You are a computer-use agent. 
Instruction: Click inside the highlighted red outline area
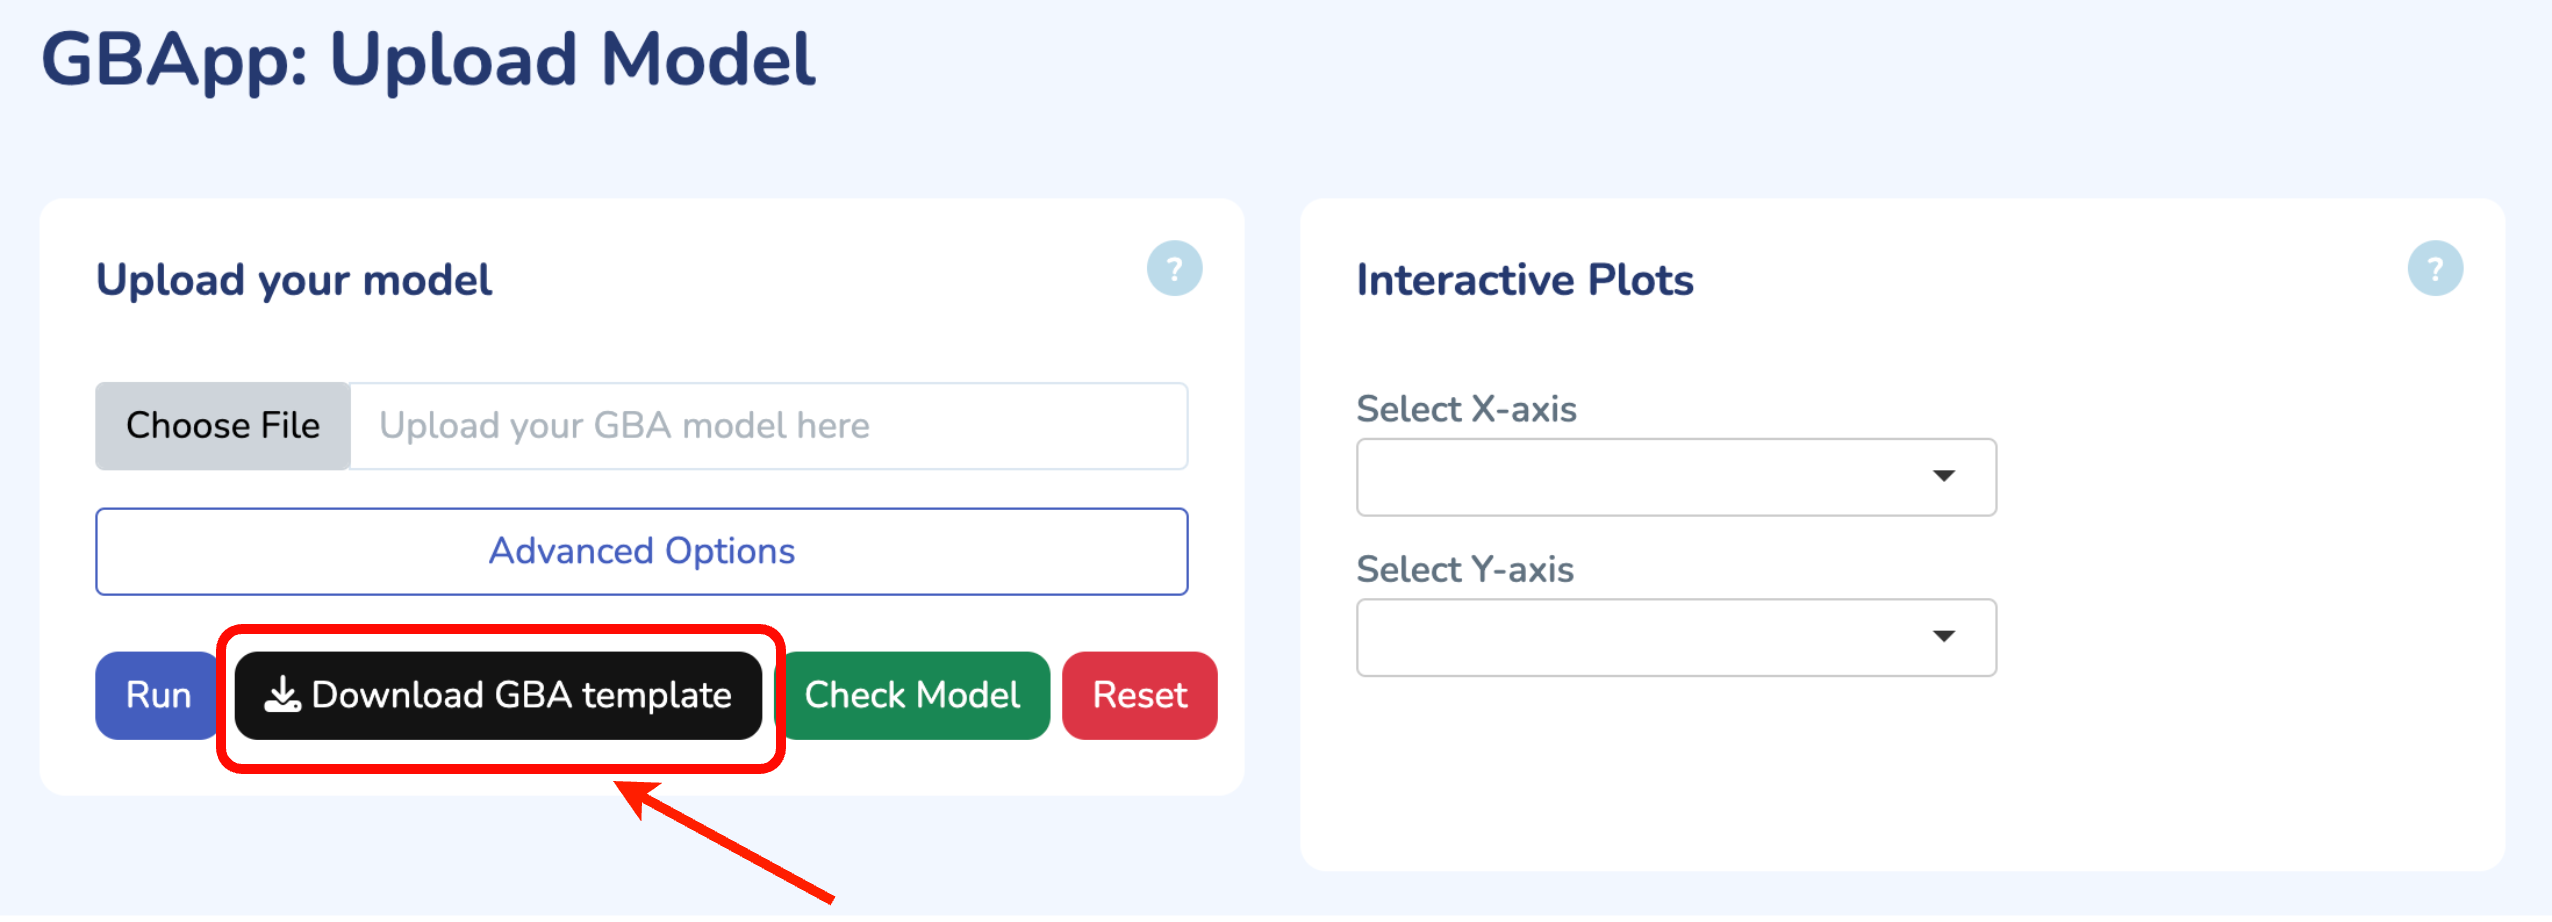pyautogui.click(x=500, y=695)
